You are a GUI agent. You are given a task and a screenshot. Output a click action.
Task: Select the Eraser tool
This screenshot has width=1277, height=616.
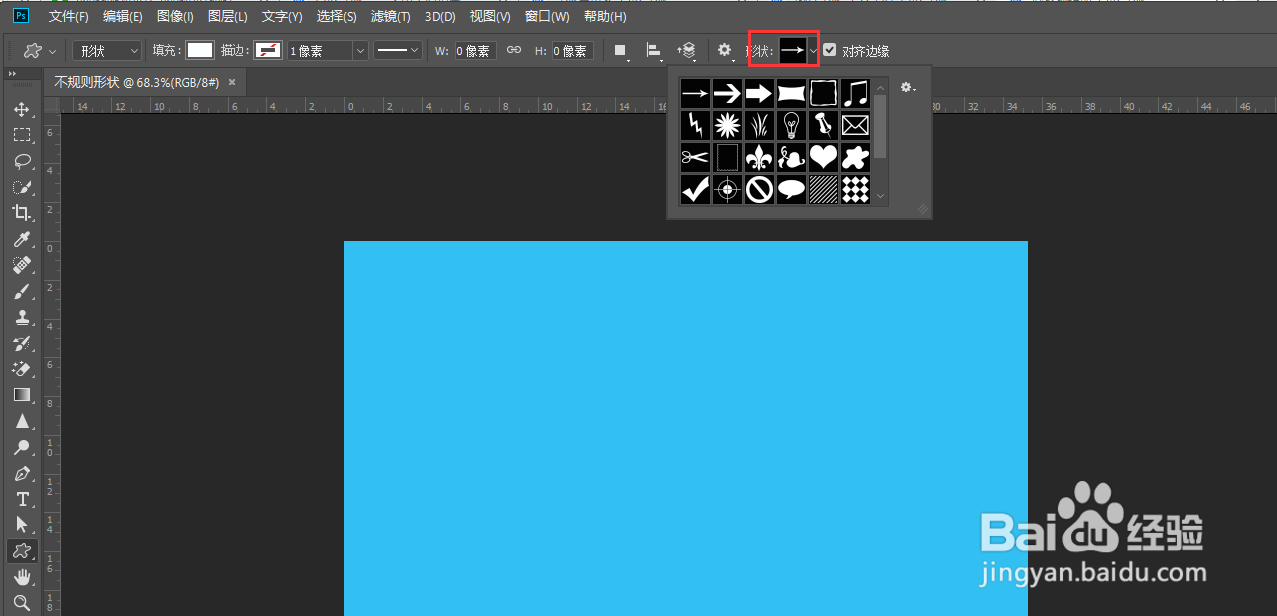[x=22, y=369]
